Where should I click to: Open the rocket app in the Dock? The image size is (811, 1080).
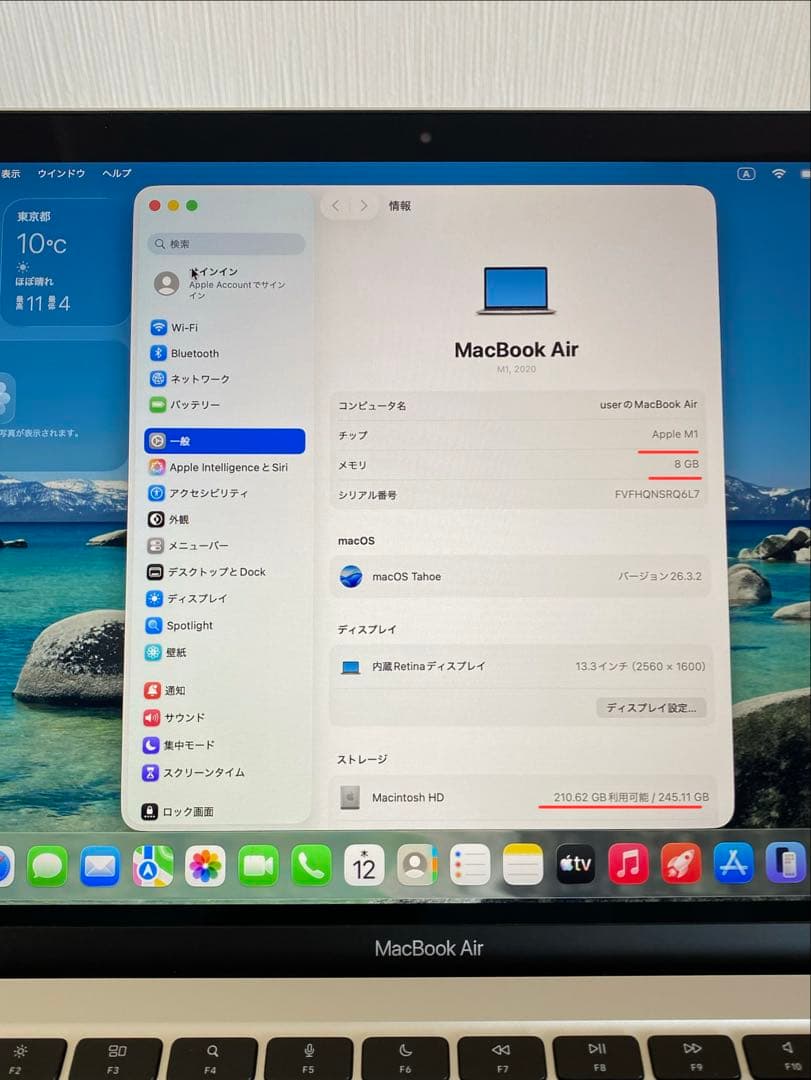[x=681, y=863]
